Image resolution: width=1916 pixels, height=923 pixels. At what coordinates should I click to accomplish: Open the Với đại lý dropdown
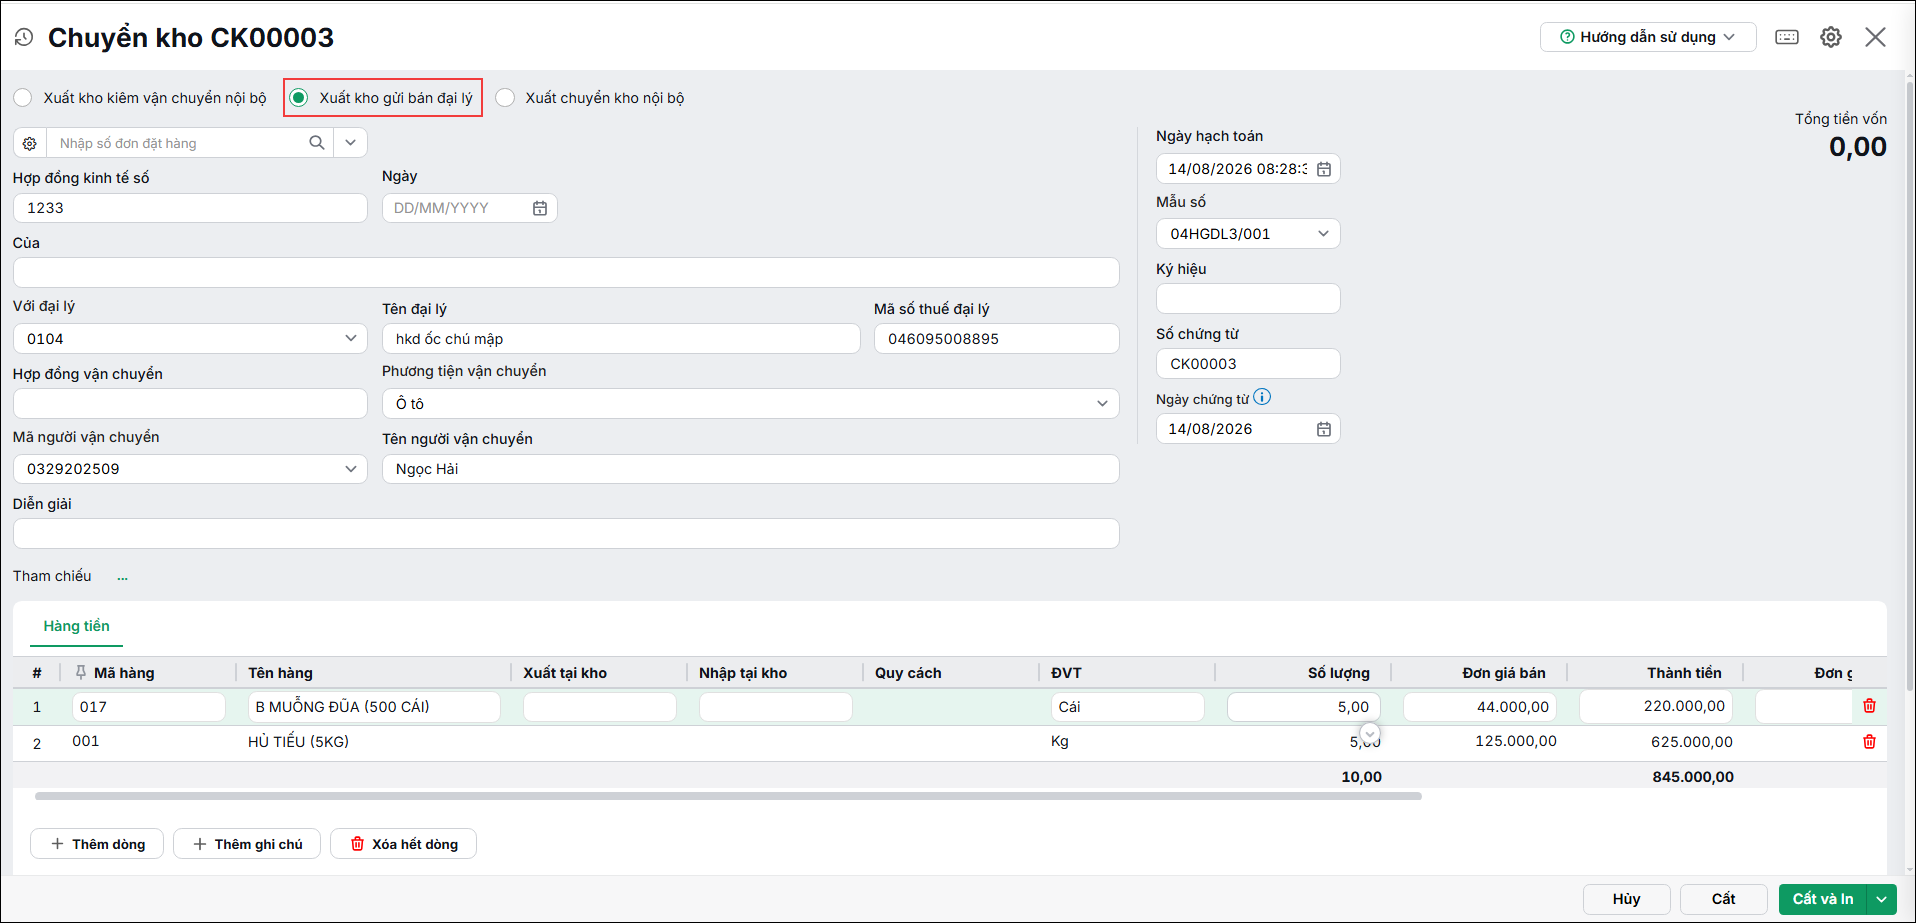point(351,338)
